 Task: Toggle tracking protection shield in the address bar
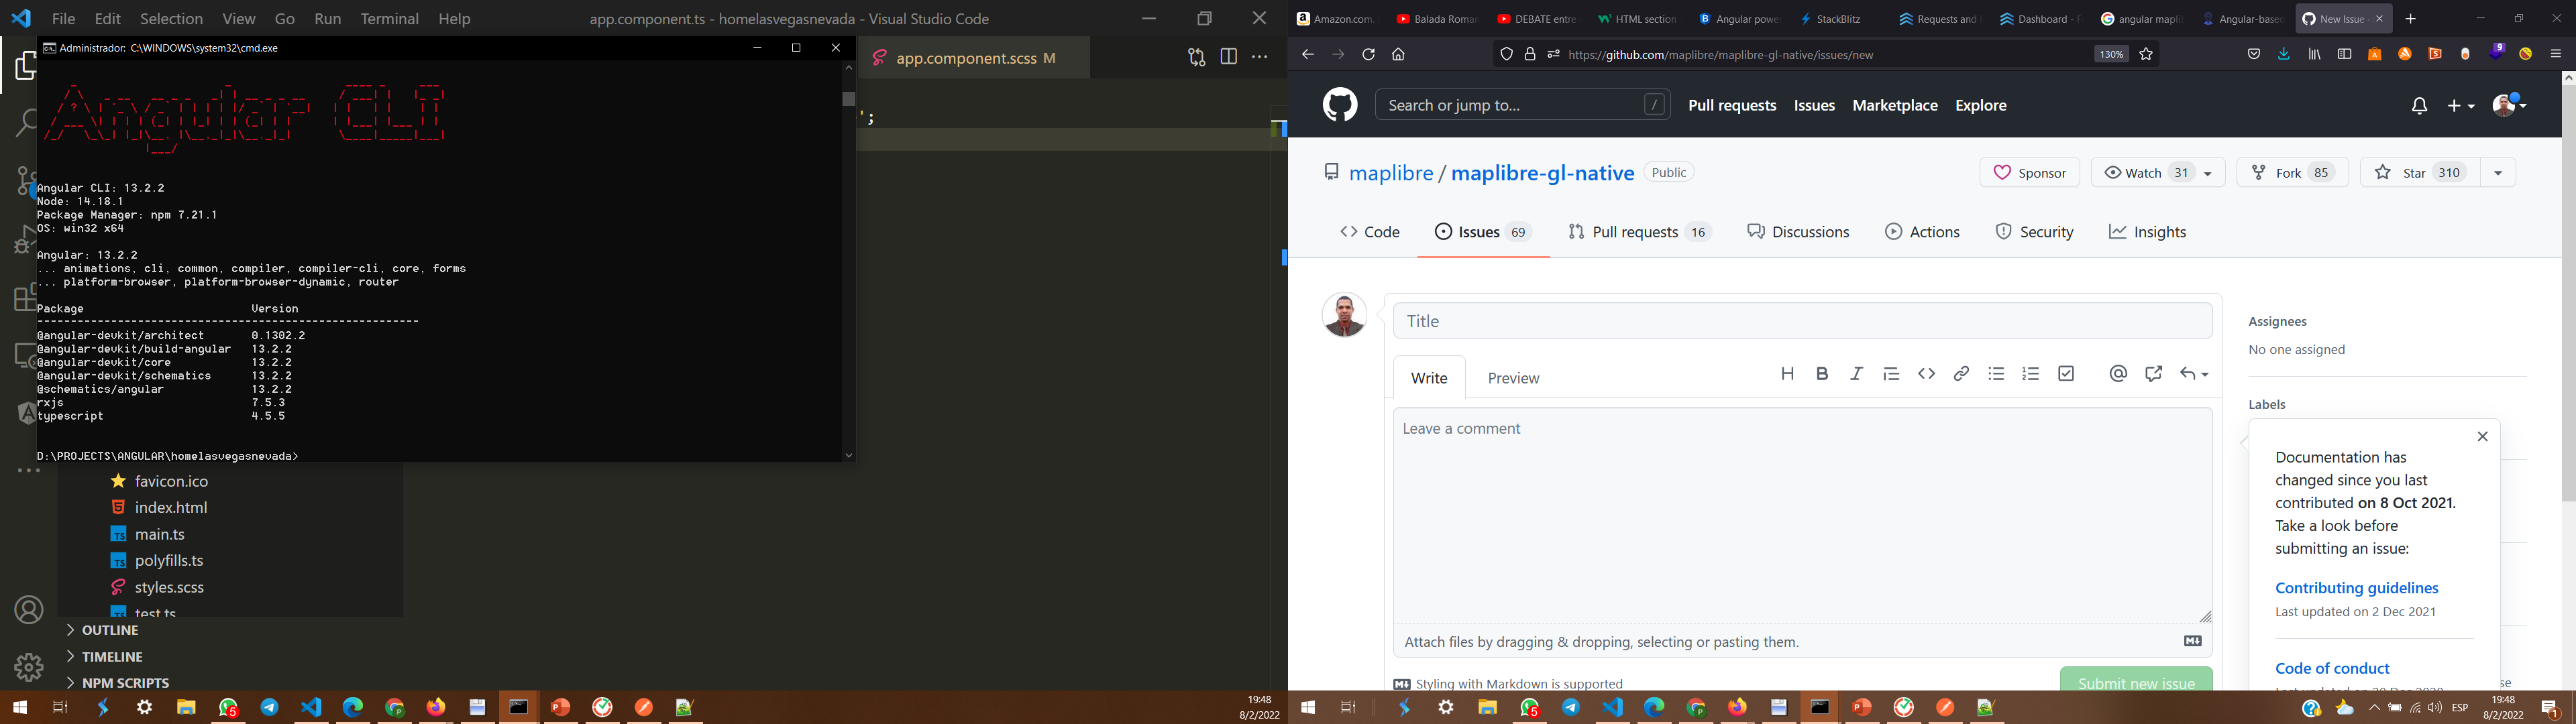click(x=1507, y=54)
